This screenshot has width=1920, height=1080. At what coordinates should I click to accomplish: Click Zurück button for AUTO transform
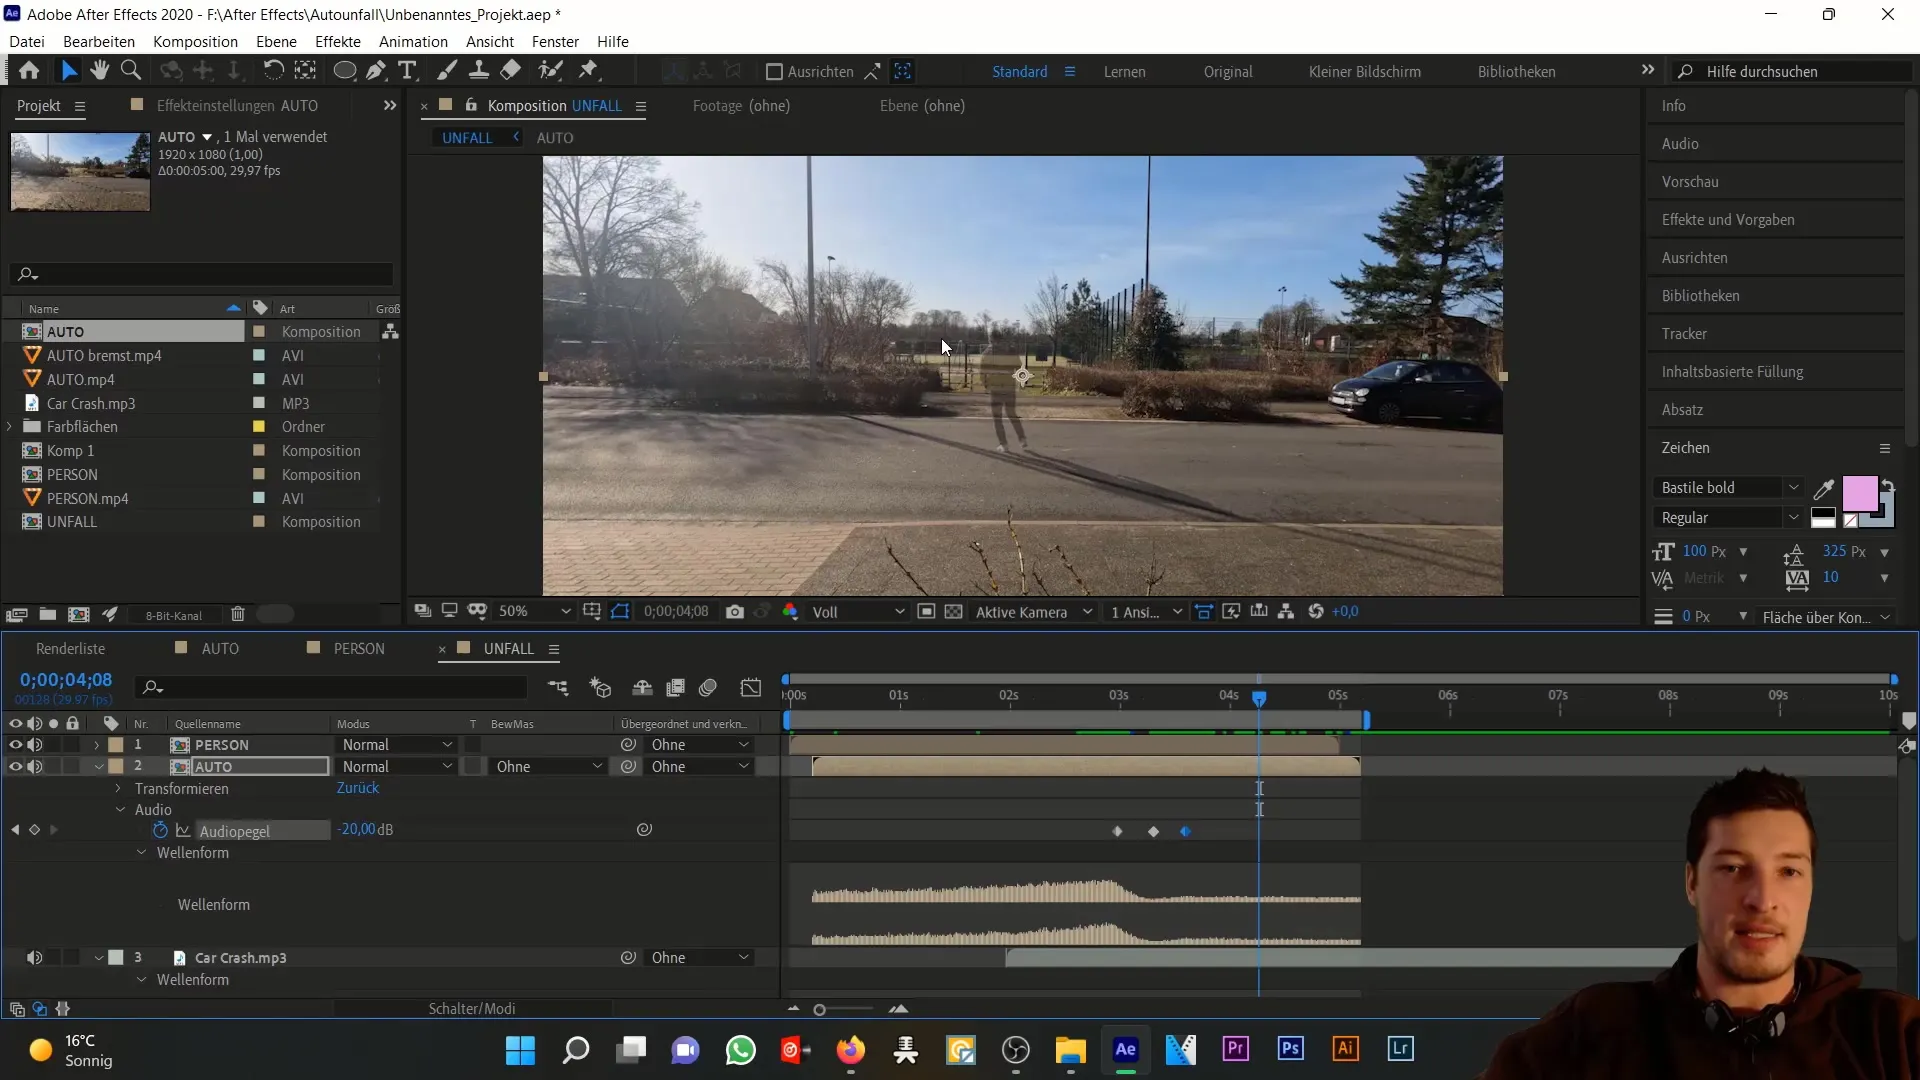(x=356, y=787)
